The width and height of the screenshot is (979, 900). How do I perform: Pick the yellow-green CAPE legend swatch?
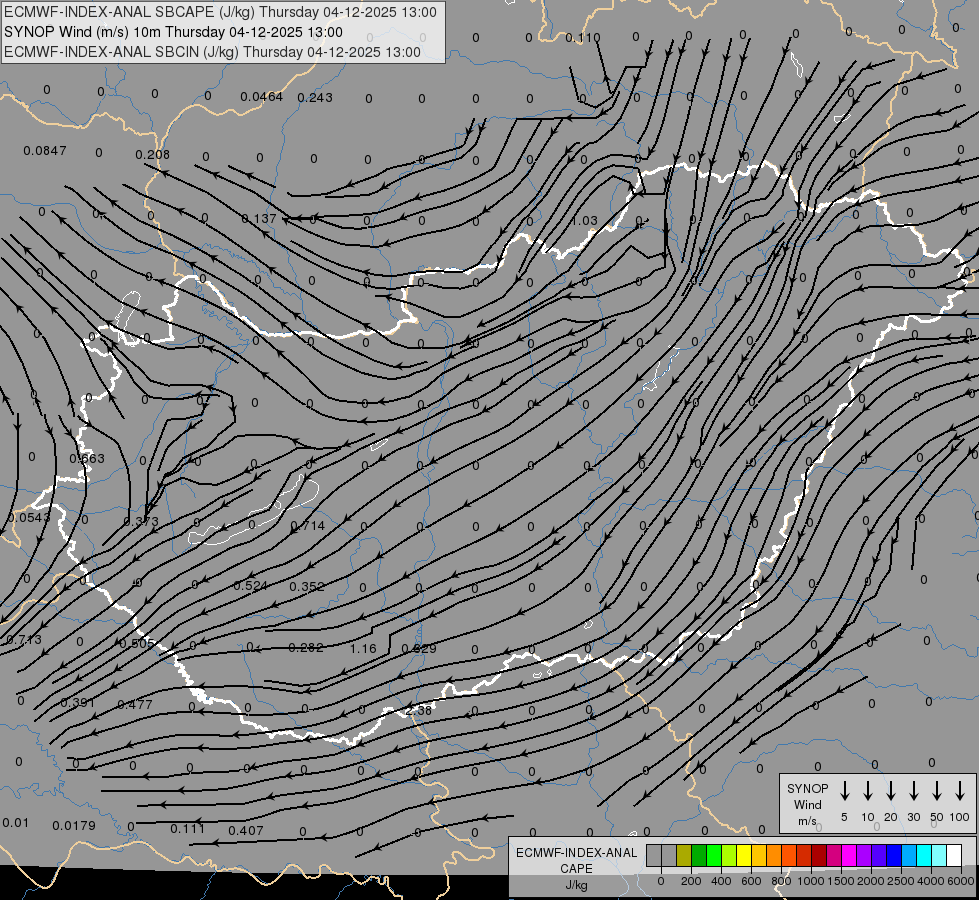(729, 855)
